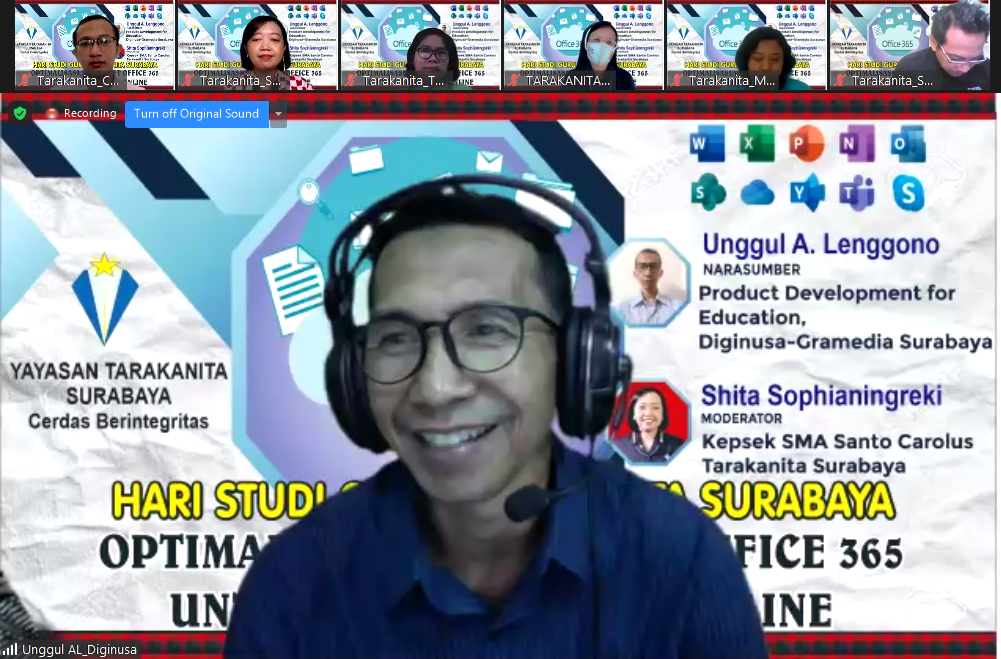The image size is (1001, 659).
Task: Click the SharePoint icon in the background
Action: (x=708, y=192)
